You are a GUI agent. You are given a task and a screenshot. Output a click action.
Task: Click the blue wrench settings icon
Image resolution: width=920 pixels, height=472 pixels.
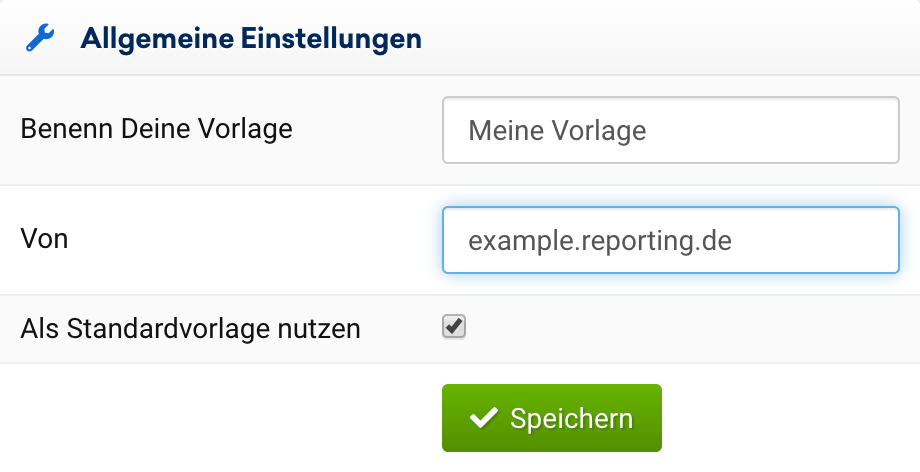40,39
